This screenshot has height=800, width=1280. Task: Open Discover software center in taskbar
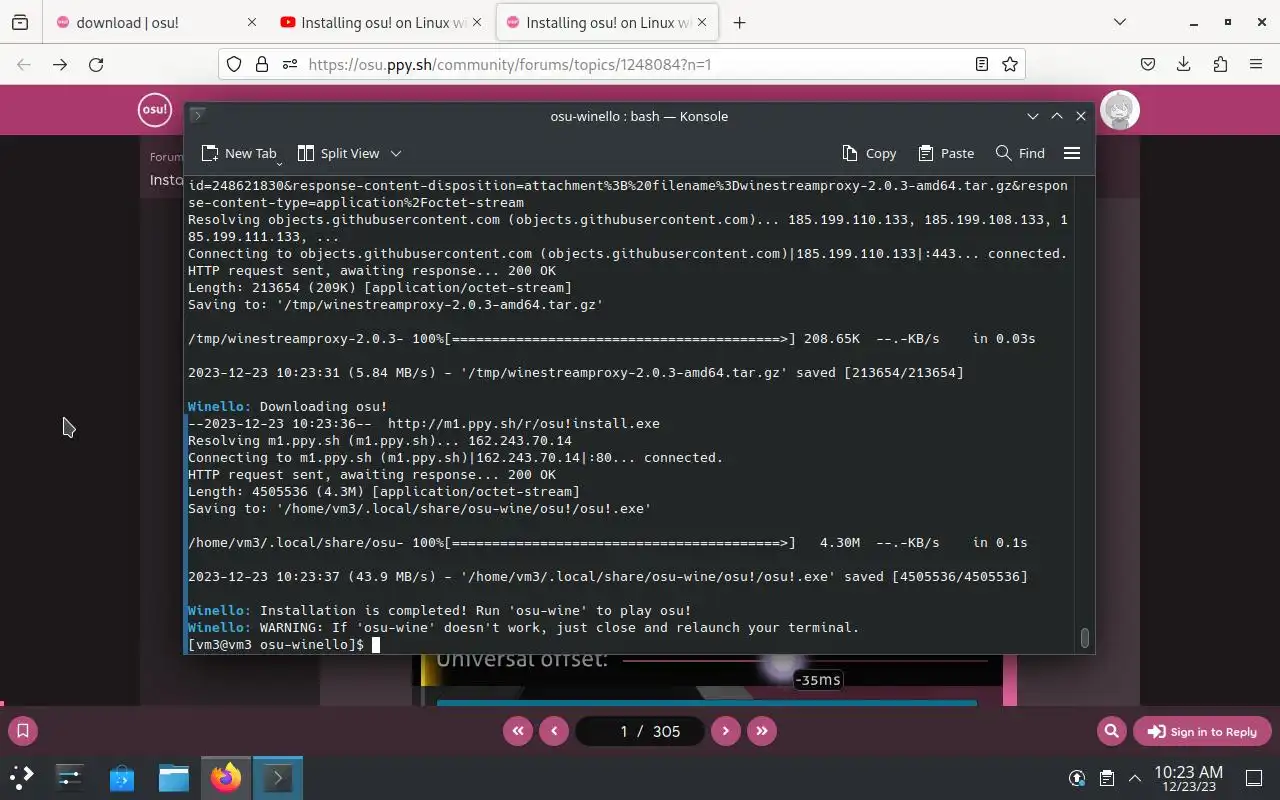[122, 777]
